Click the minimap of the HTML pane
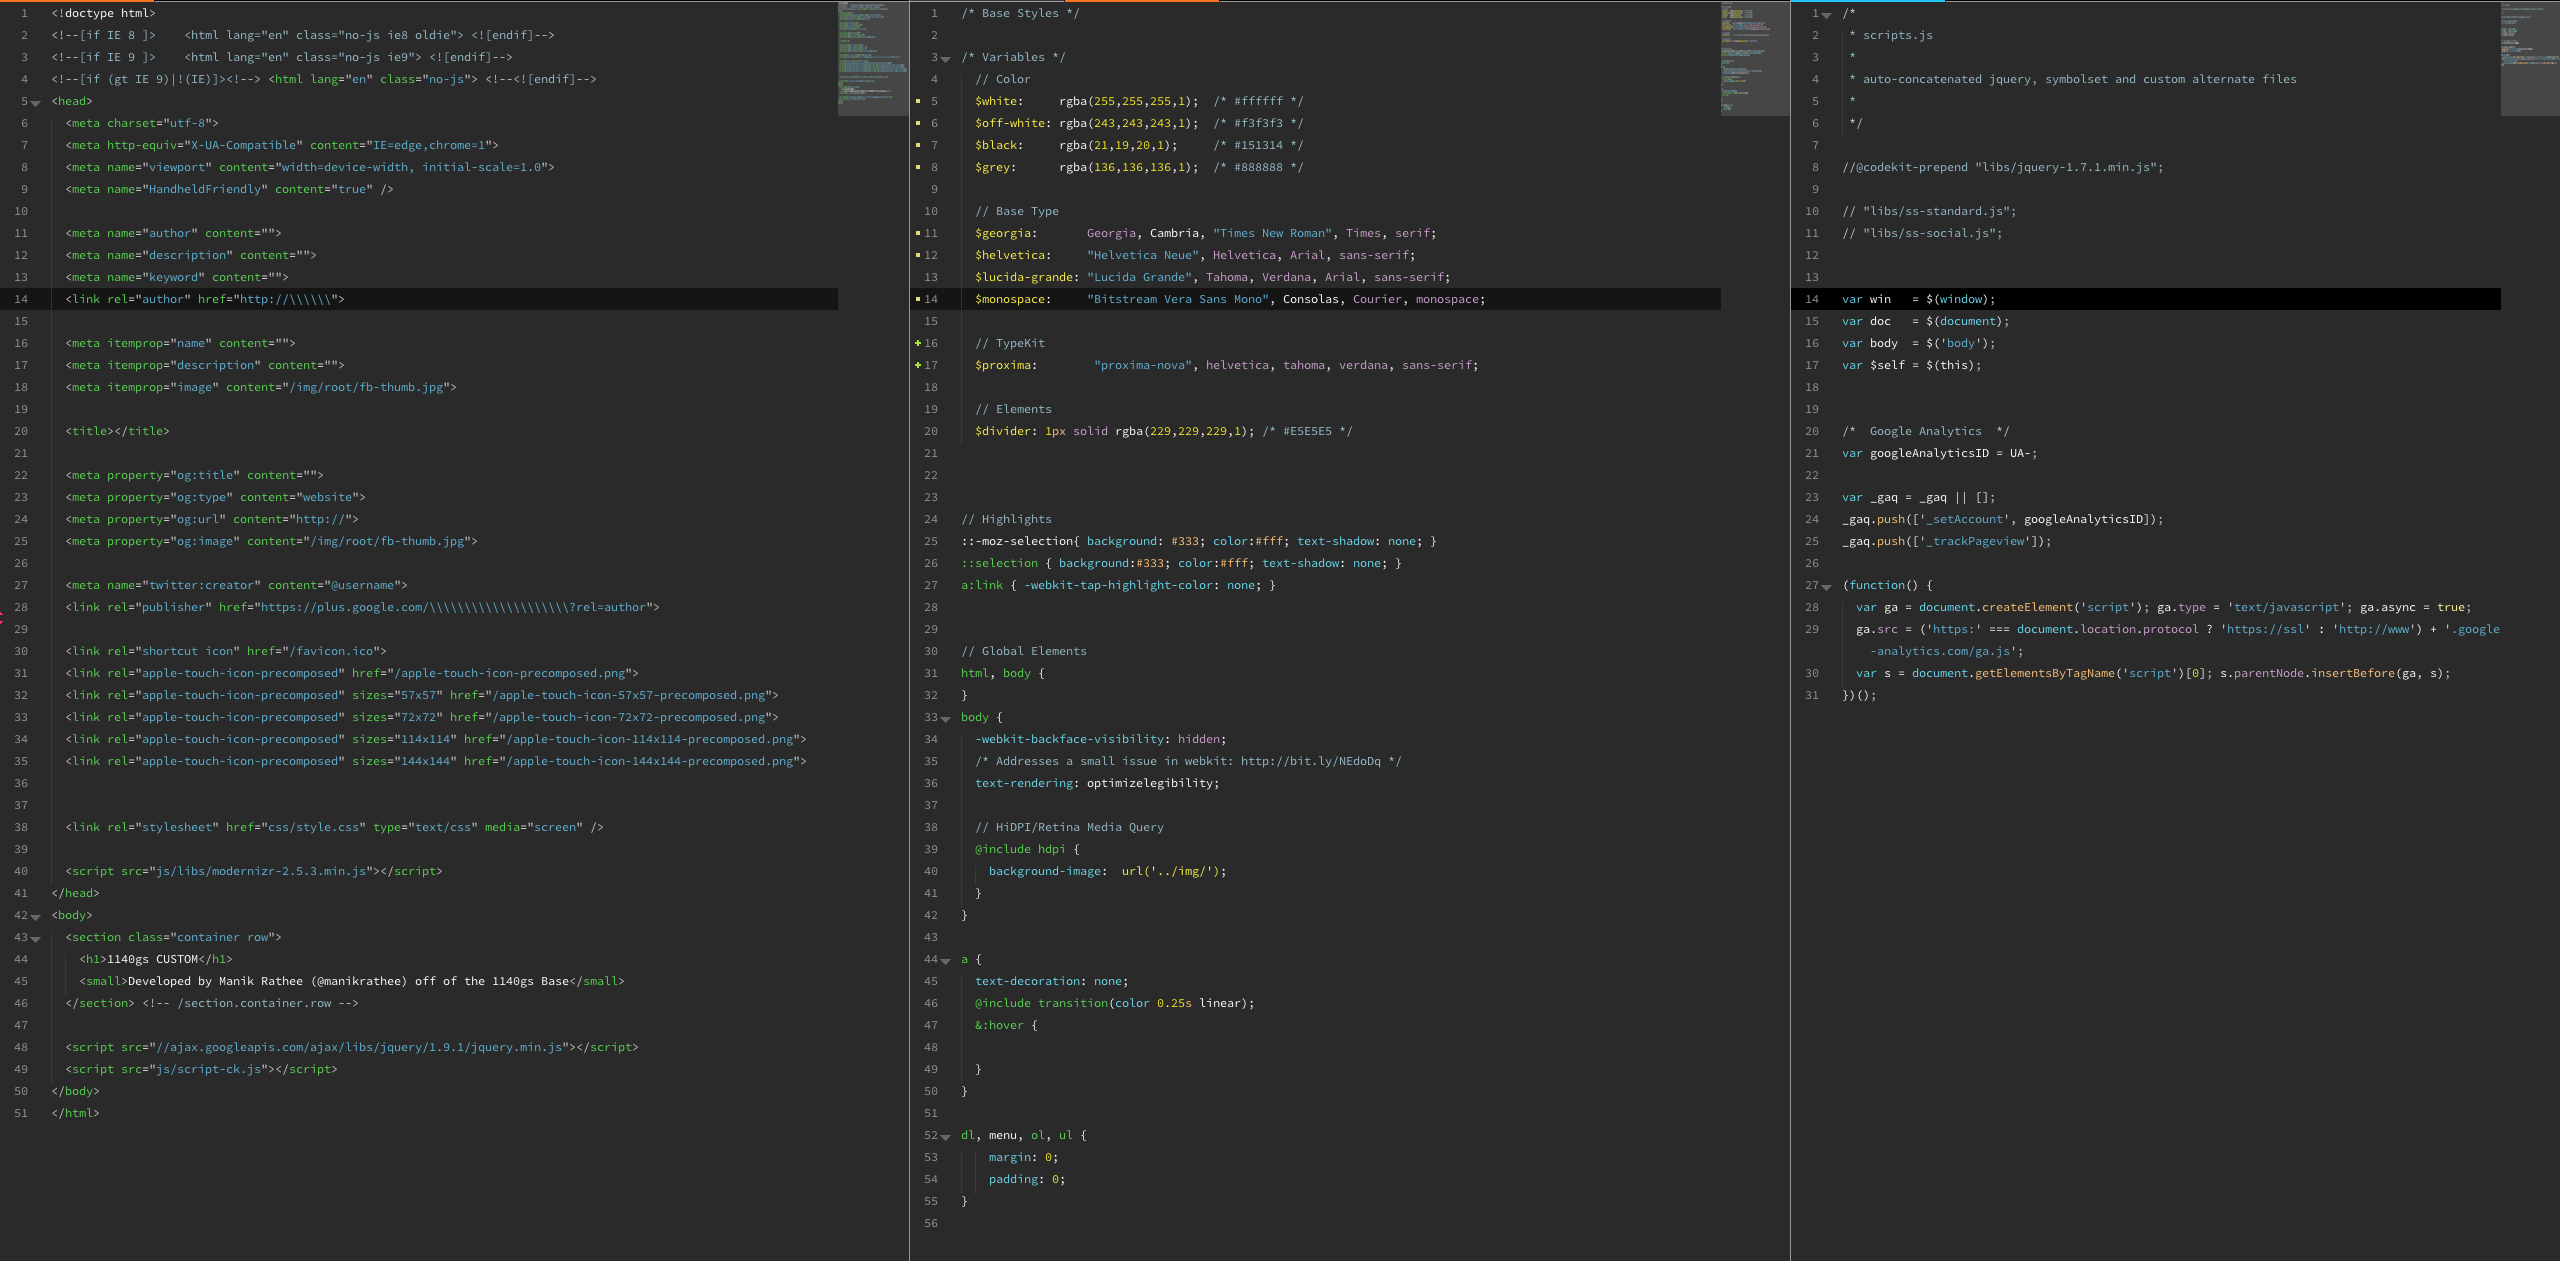The height and width of the screenshot is (1261, 2560). (x=873, y=58)
